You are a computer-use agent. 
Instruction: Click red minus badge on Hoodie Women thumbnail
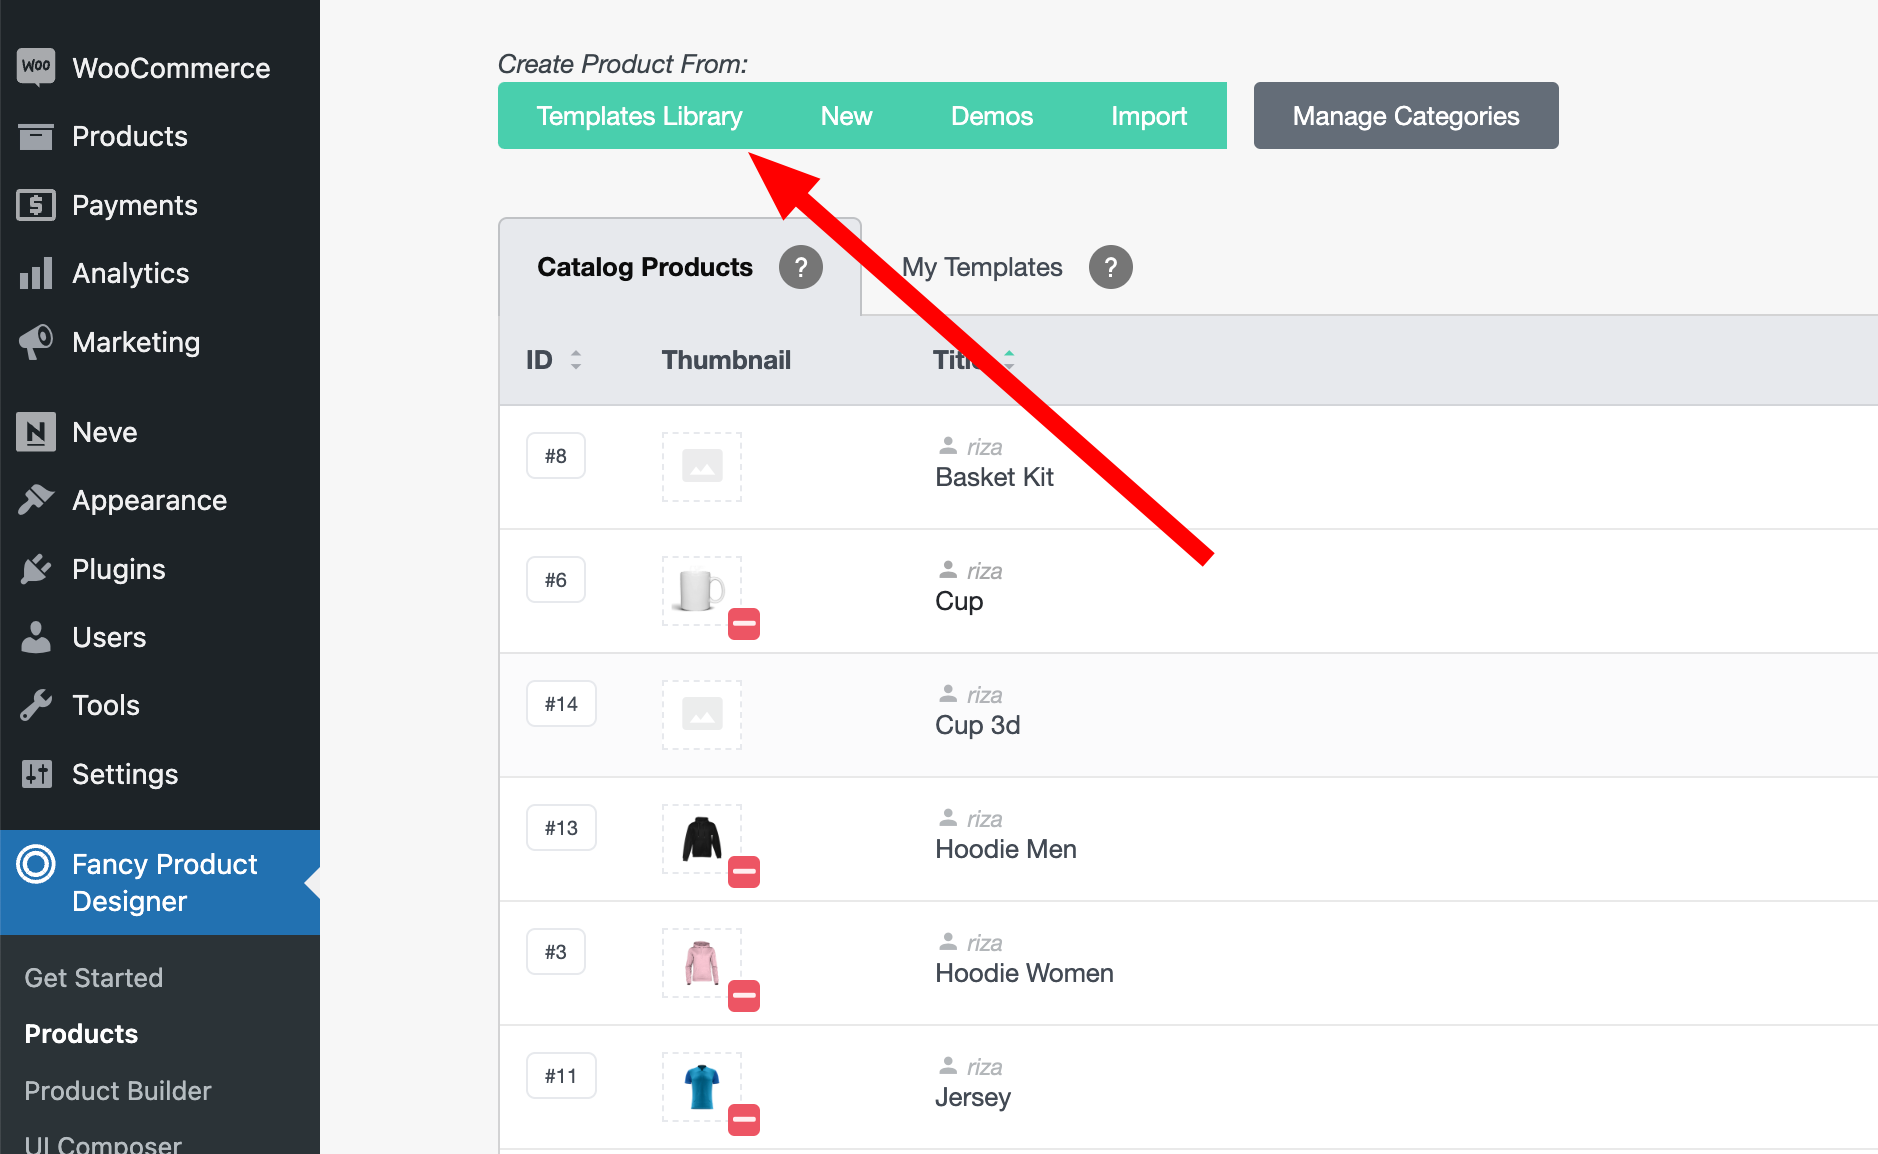coord(743,996)
